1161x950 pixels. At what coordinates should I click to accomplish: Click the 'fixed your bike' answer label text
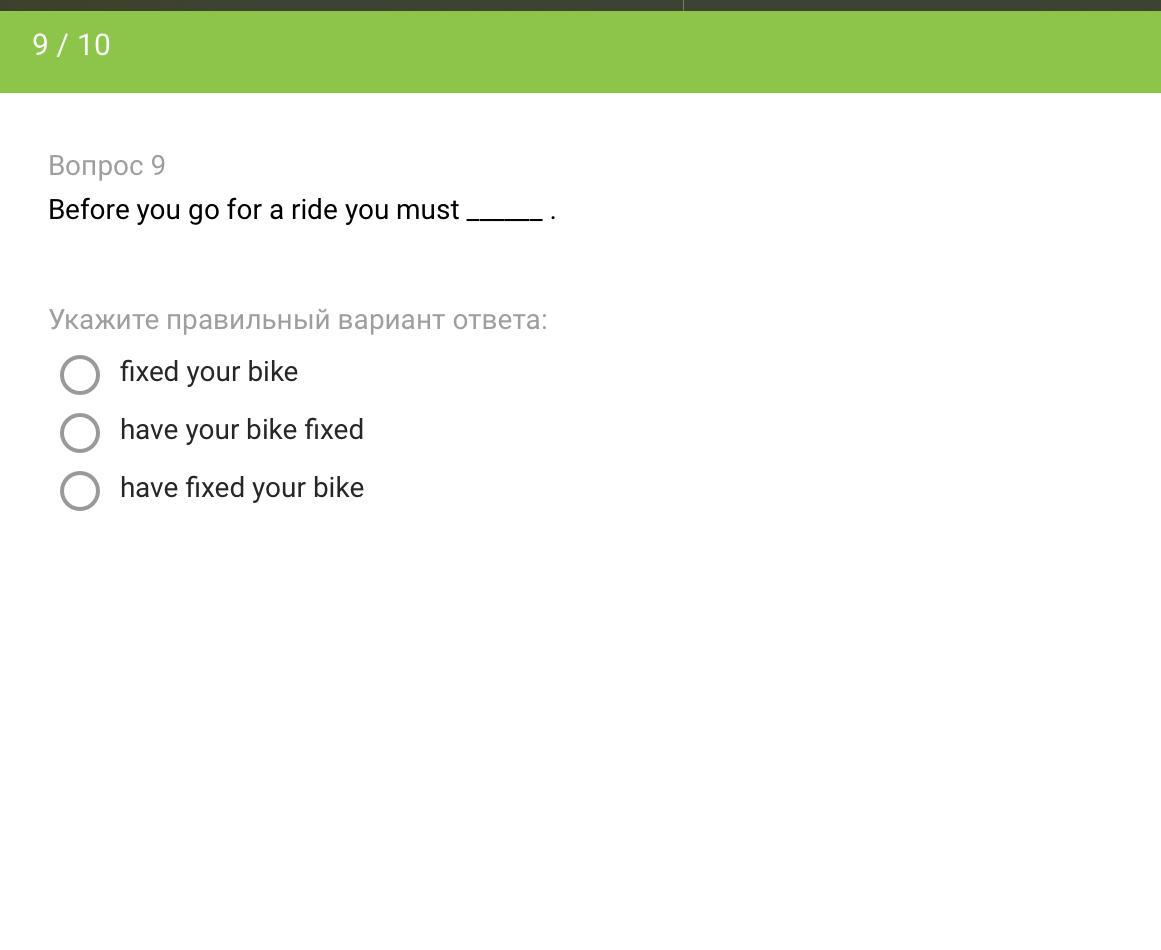(x=208, y=372)
